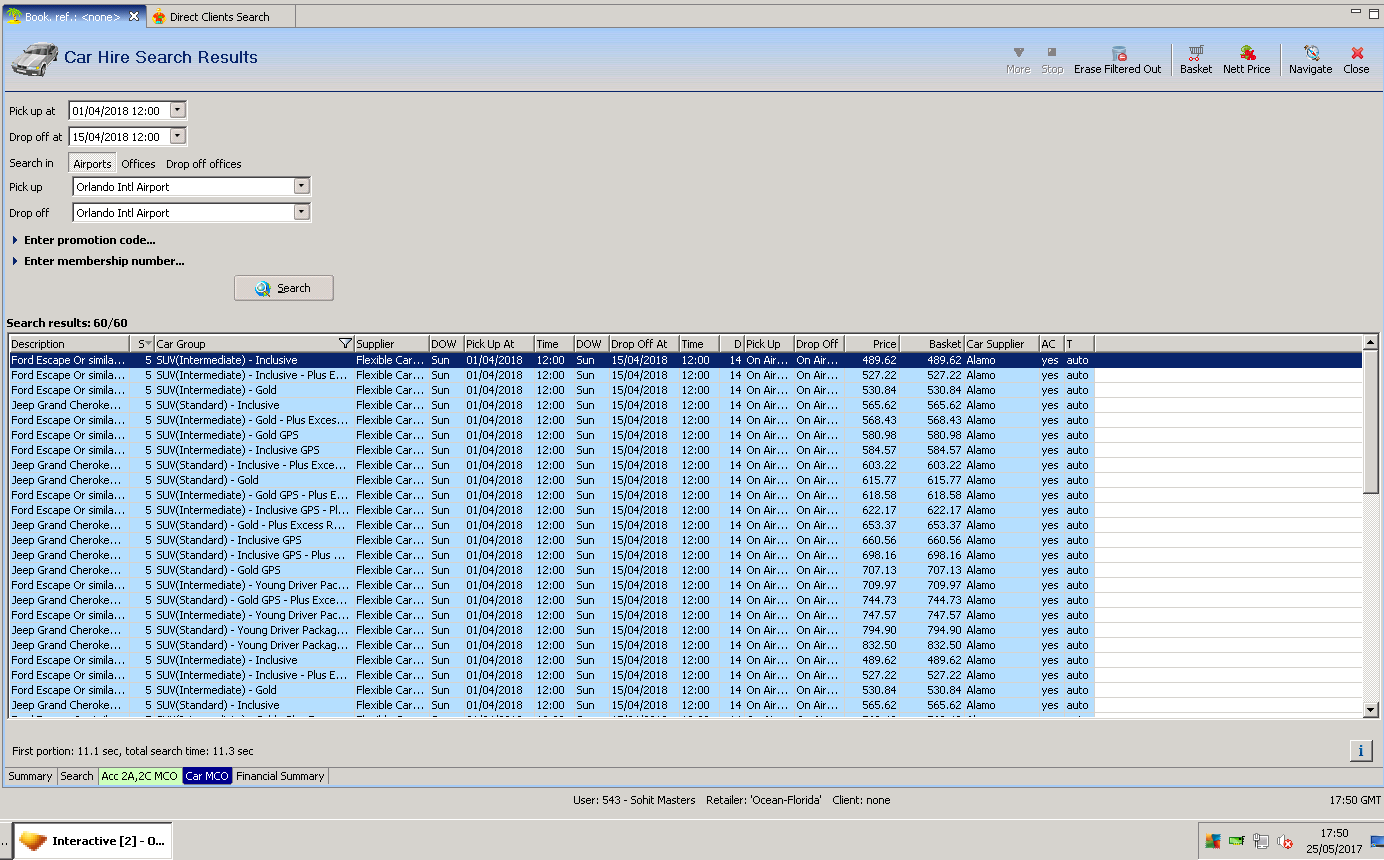Open the Pick up at date dropdown

(x=178, y=110)
